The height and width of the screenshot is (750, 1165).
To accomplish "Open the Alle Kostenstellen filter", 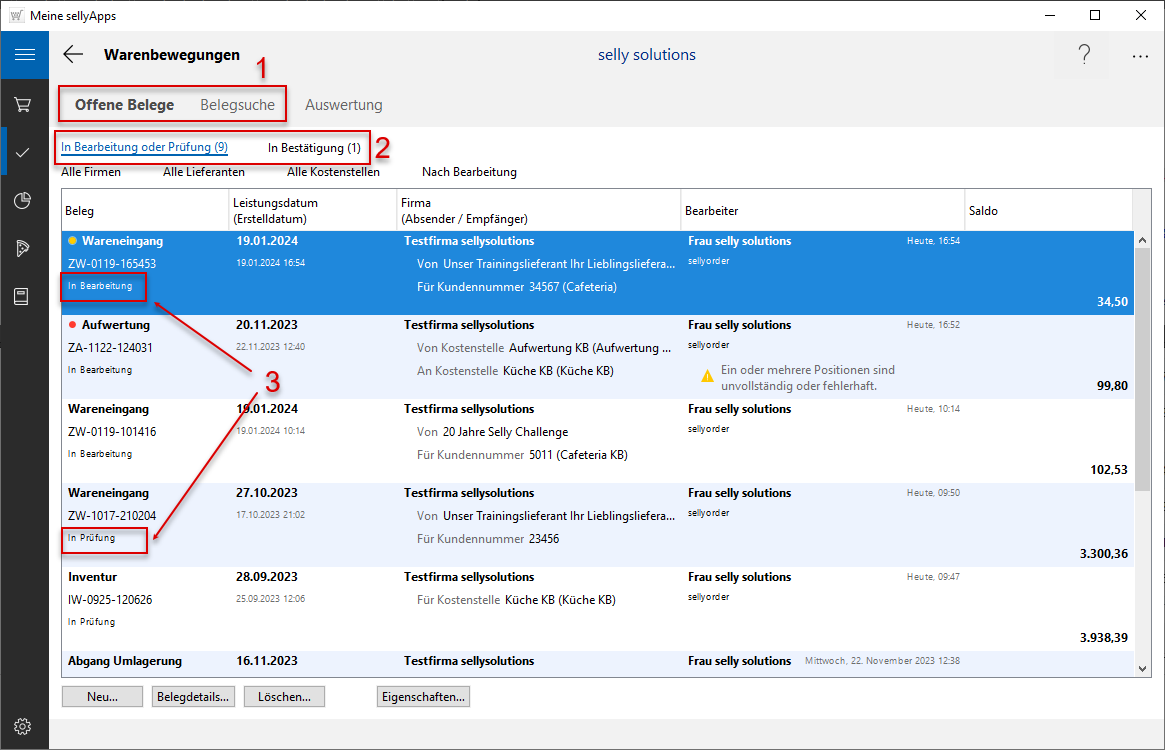I will [333, 172].
